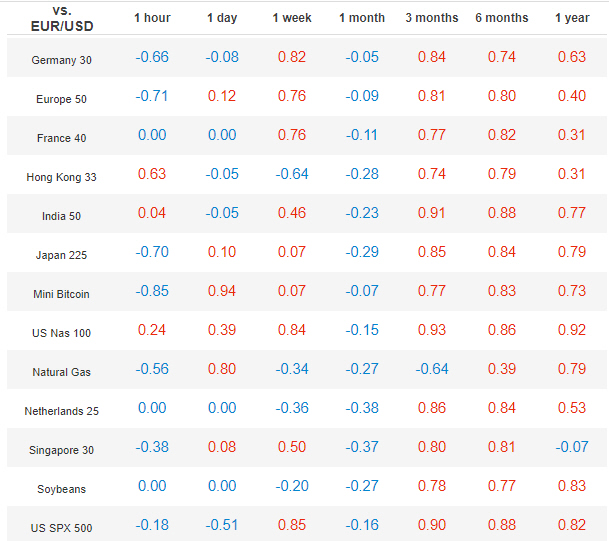609x541 pixels.
Task: Select the Germany 30 row label
Action: [61, 60]
